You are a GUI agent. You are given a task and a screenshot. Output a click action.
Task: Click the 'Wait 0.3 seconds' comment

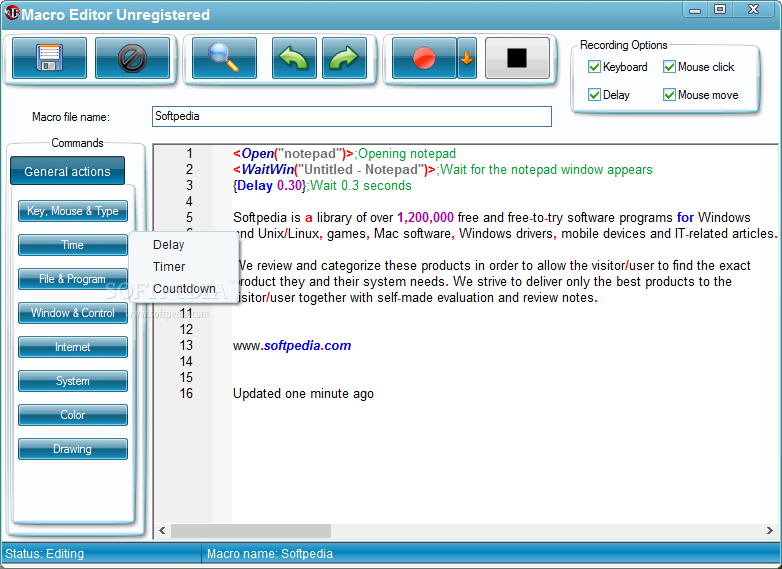pyautogui.click(x=361, y=186)
